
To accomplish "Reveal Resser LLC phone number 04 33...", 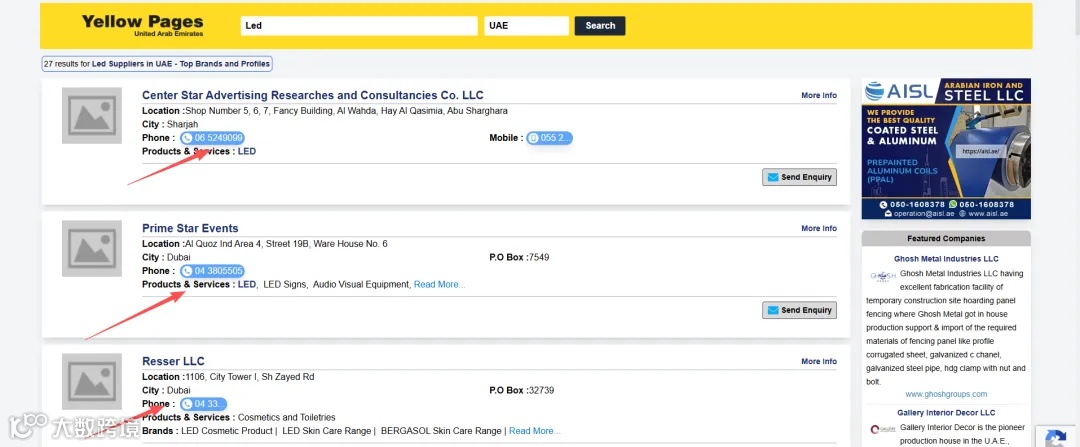I will (203, 404).
